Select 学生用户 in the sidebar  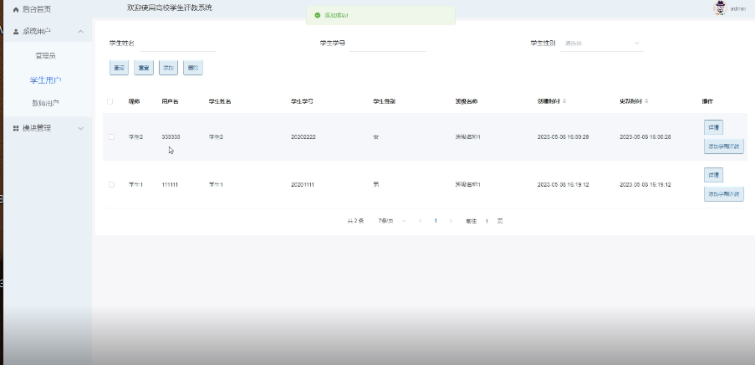pyautogui.click(x=46, y=80)
